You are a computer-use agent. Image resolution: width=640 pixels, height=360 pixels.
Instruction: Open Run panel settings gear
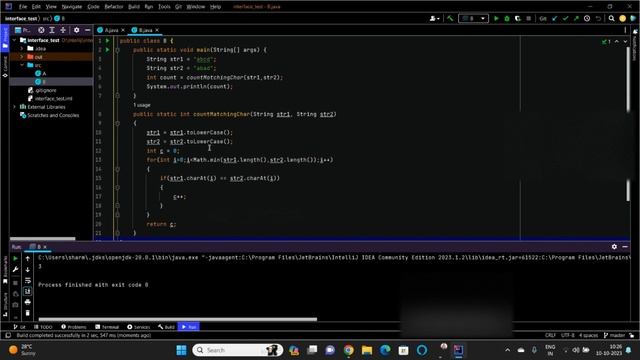click(614, 247)
